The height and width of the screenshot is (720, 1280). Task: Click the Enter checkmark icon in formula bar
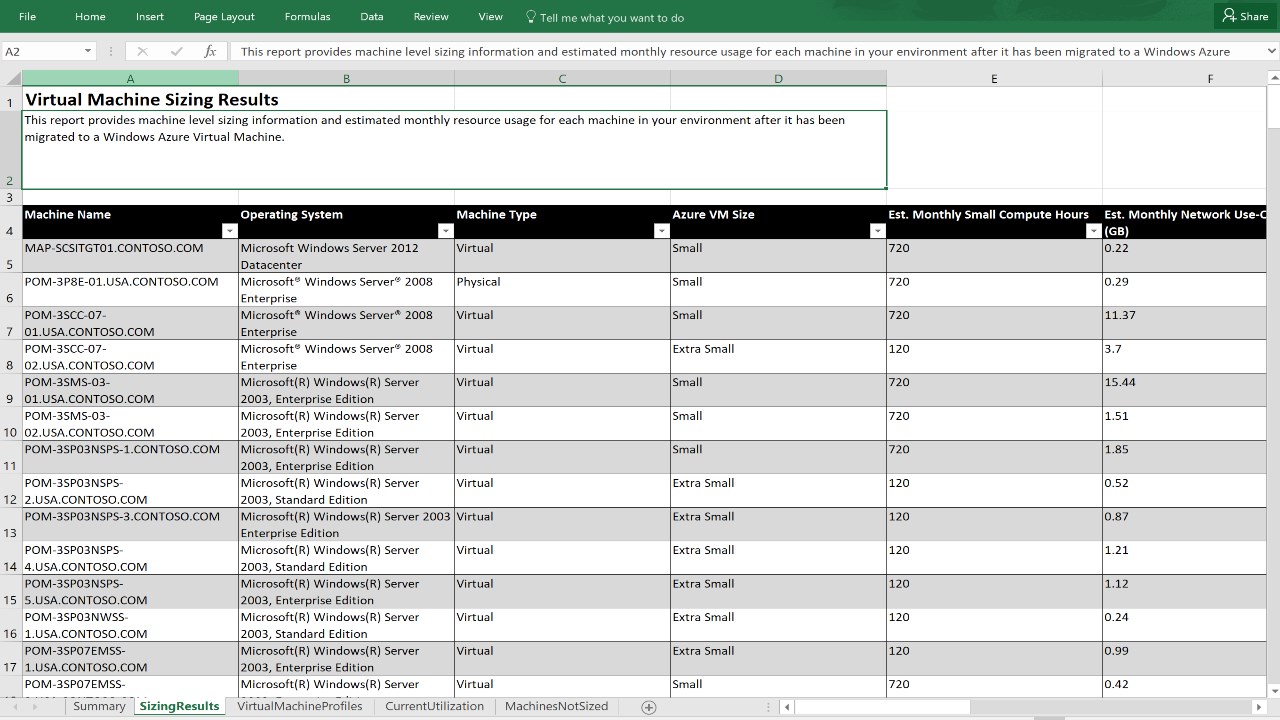177,51
